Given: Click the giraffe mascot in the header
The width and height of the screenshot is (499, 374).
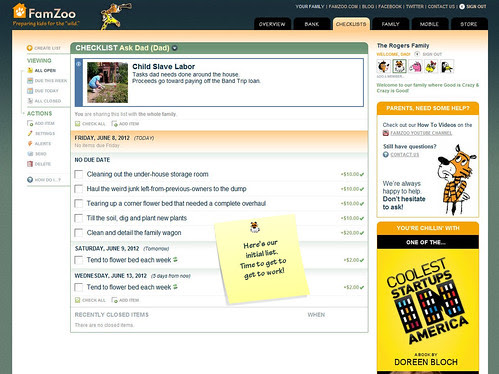Looking at the screenshot, I should click(x=115, y=16).
